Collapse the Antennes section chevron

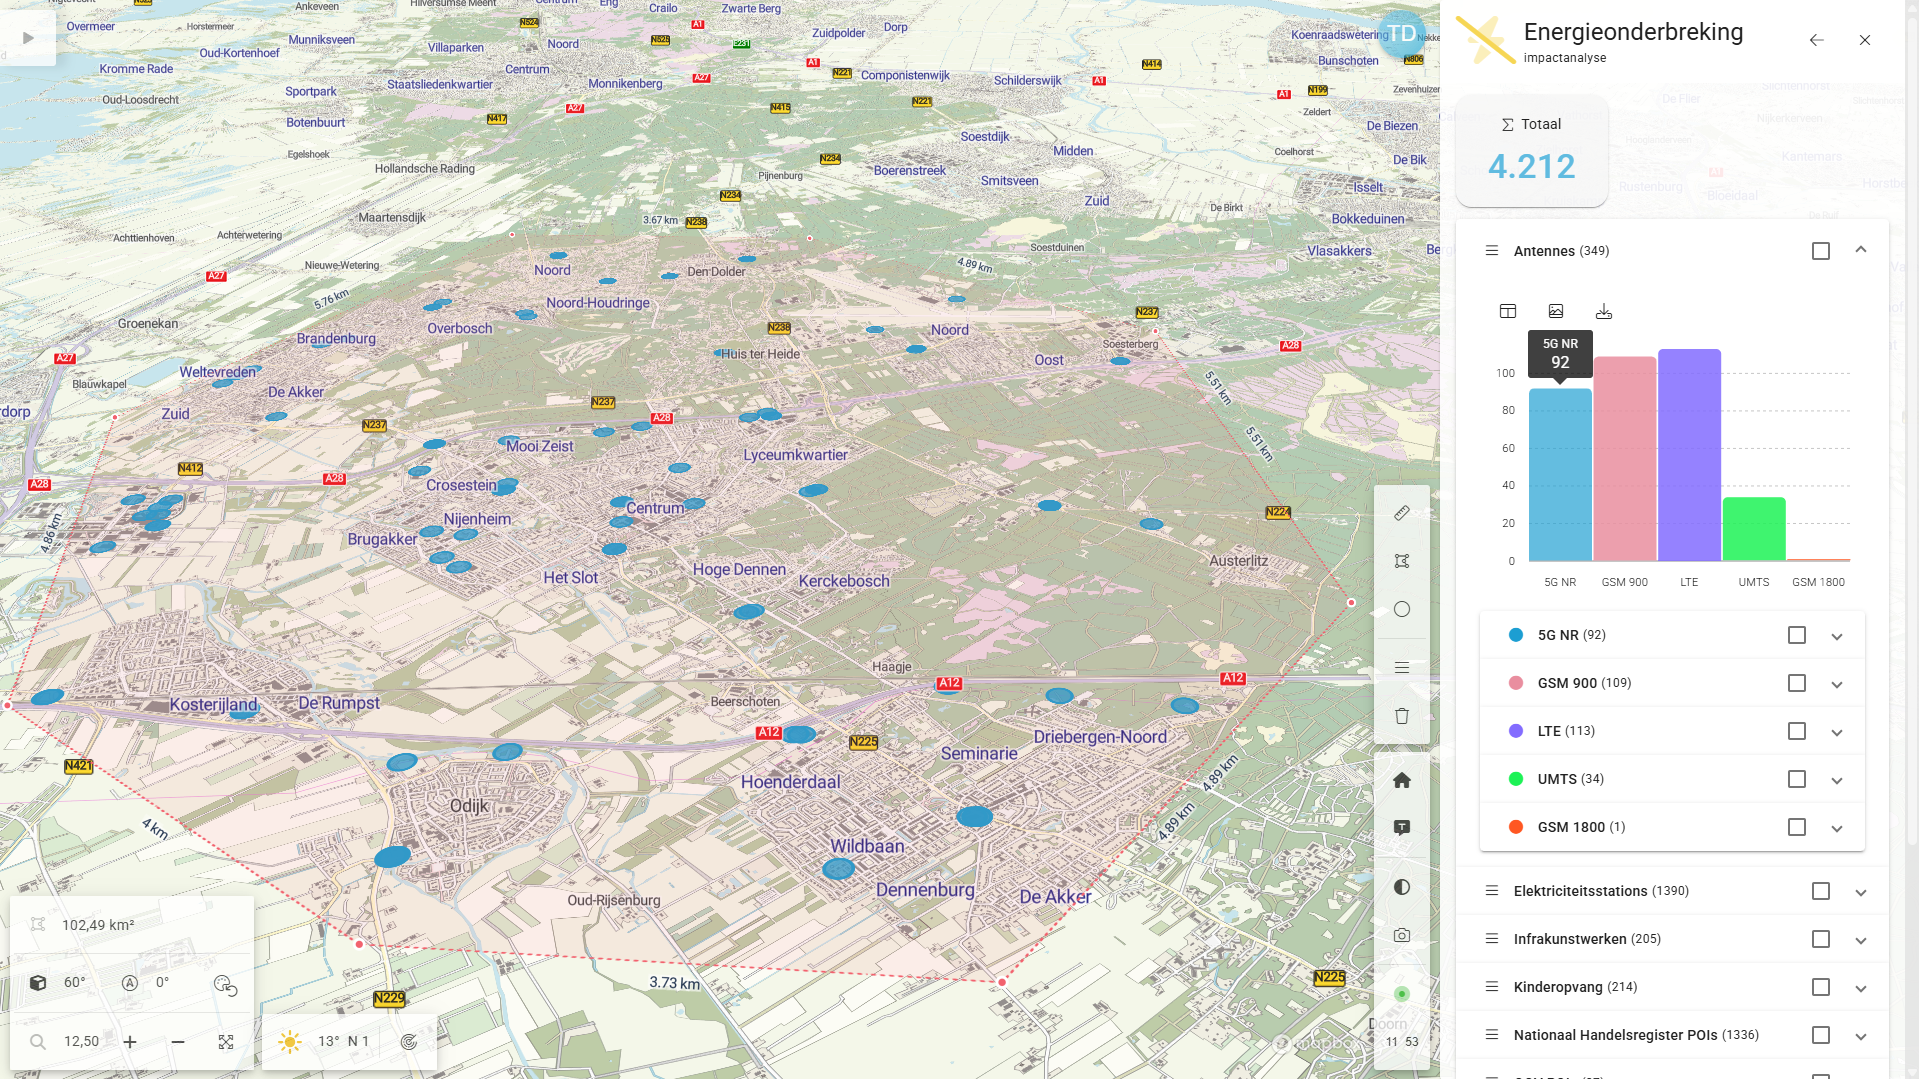1862,251
